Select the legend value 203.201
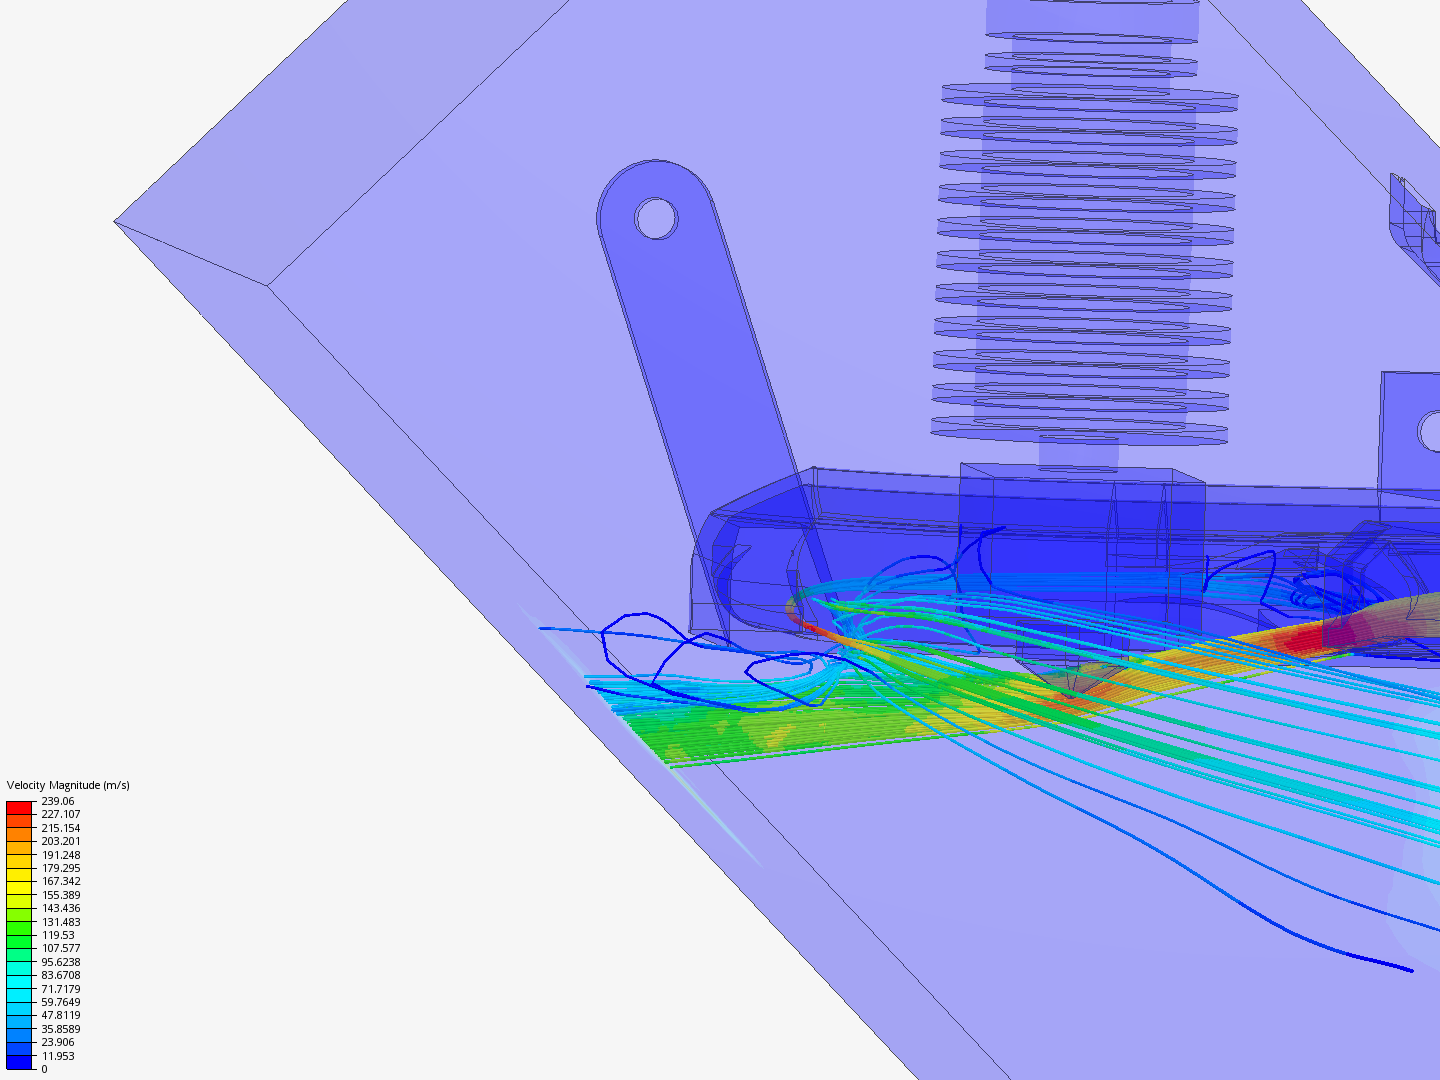The height and width of the screenshot is (1080, 1440). click(x=61, y=841)
